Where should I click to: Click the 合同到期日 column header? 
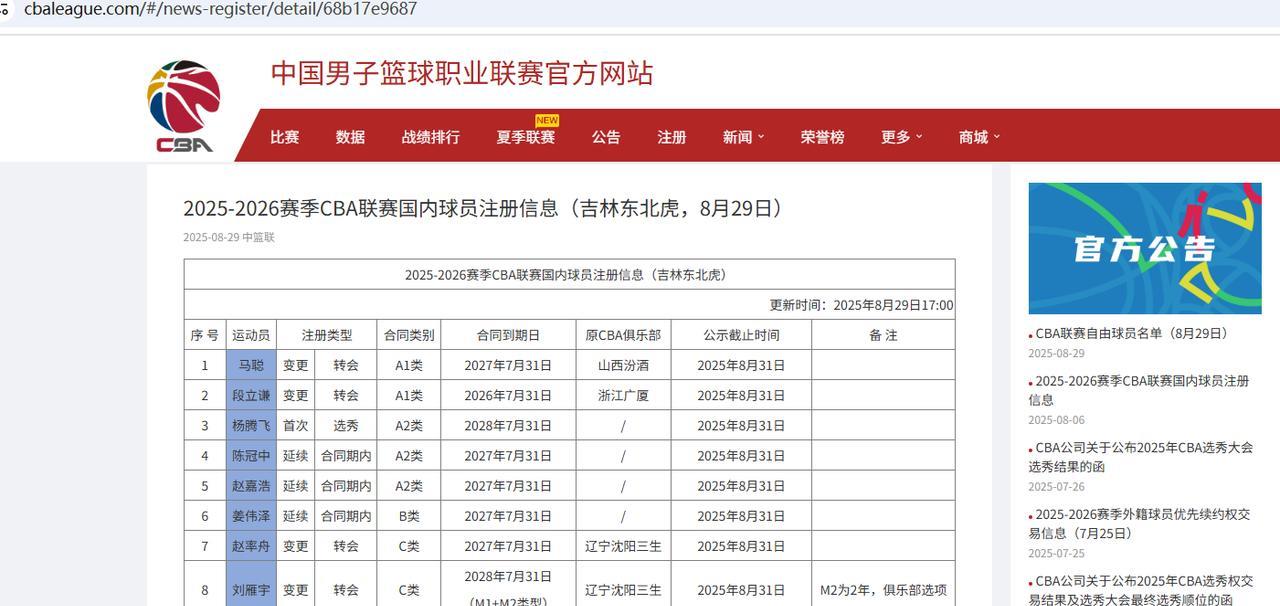(x=508, y=335)
